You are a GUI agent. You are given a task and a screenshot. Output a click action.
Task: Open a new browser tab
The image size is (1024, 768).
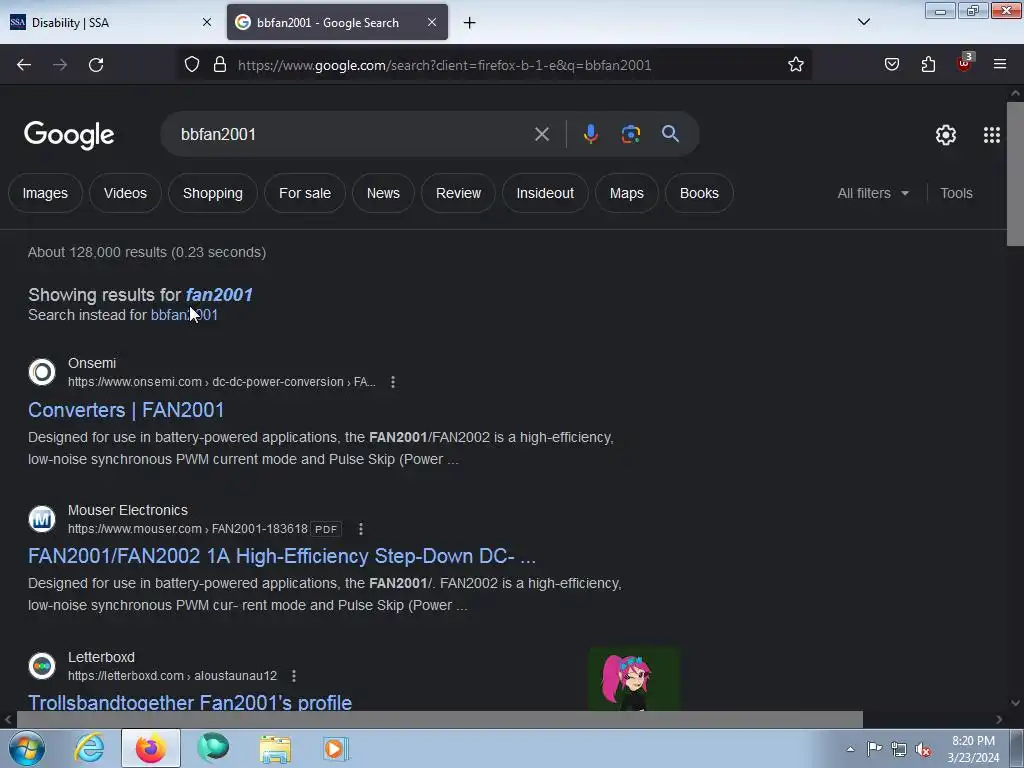tap(470, 23)
